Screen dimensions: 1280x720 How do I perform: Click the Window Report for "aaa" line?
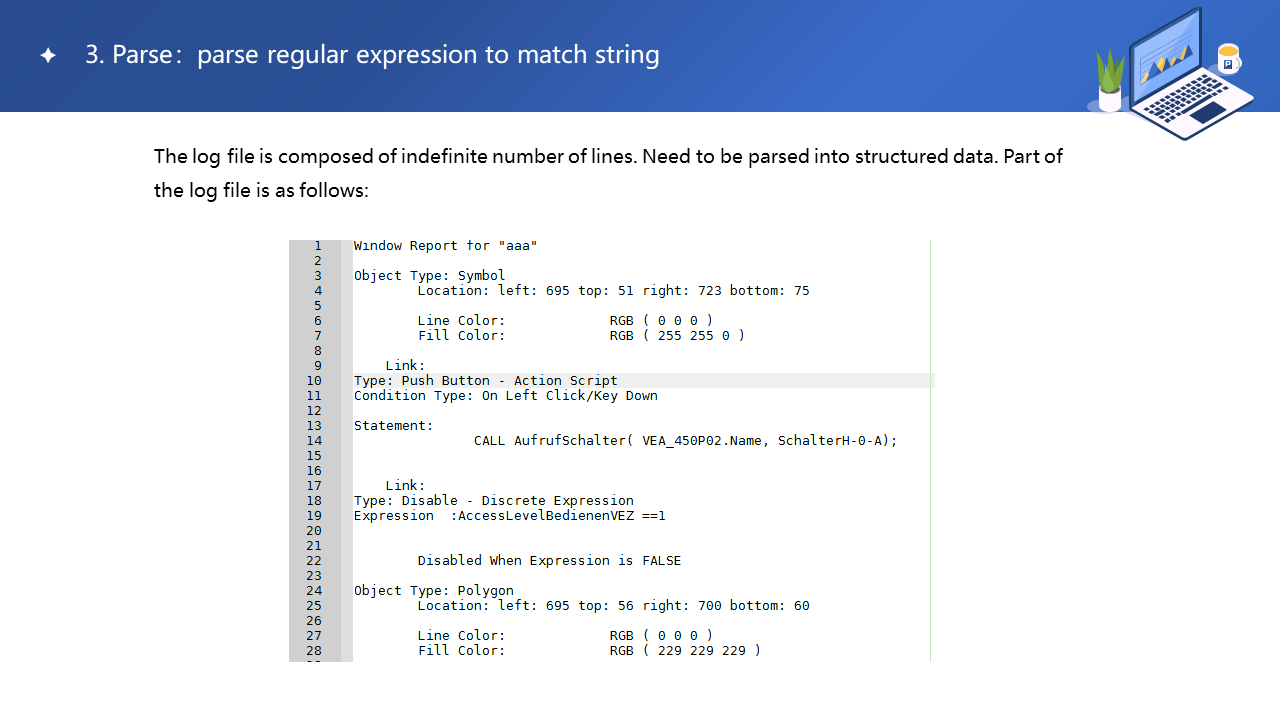coord(445,246)
